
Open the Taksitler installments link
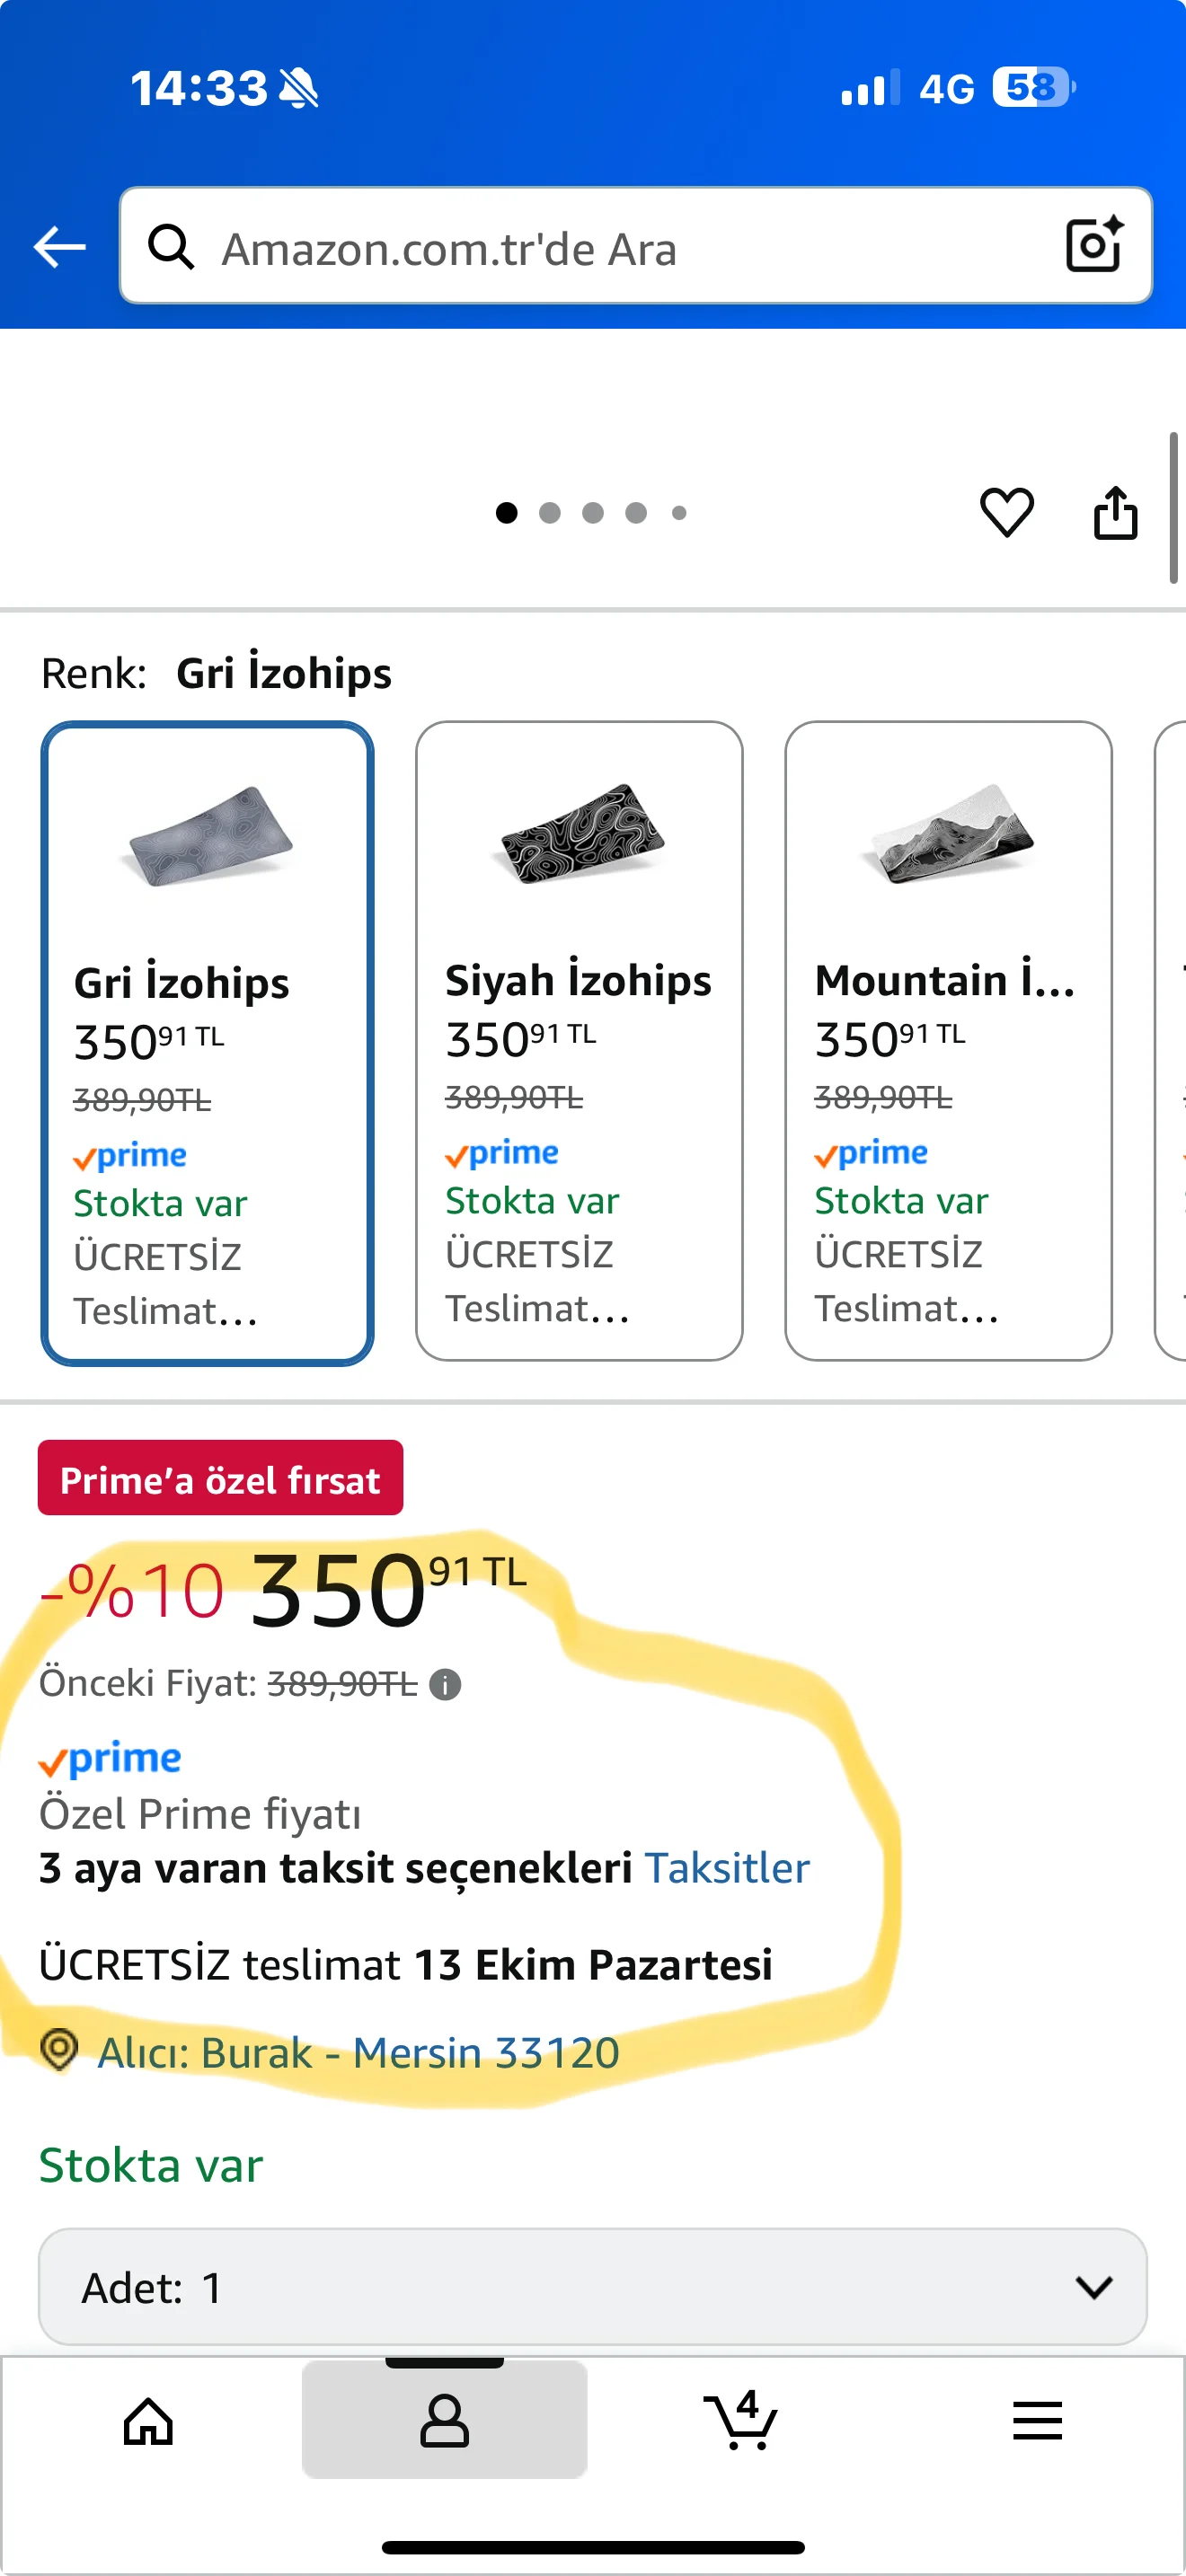tap(727, 1868)
